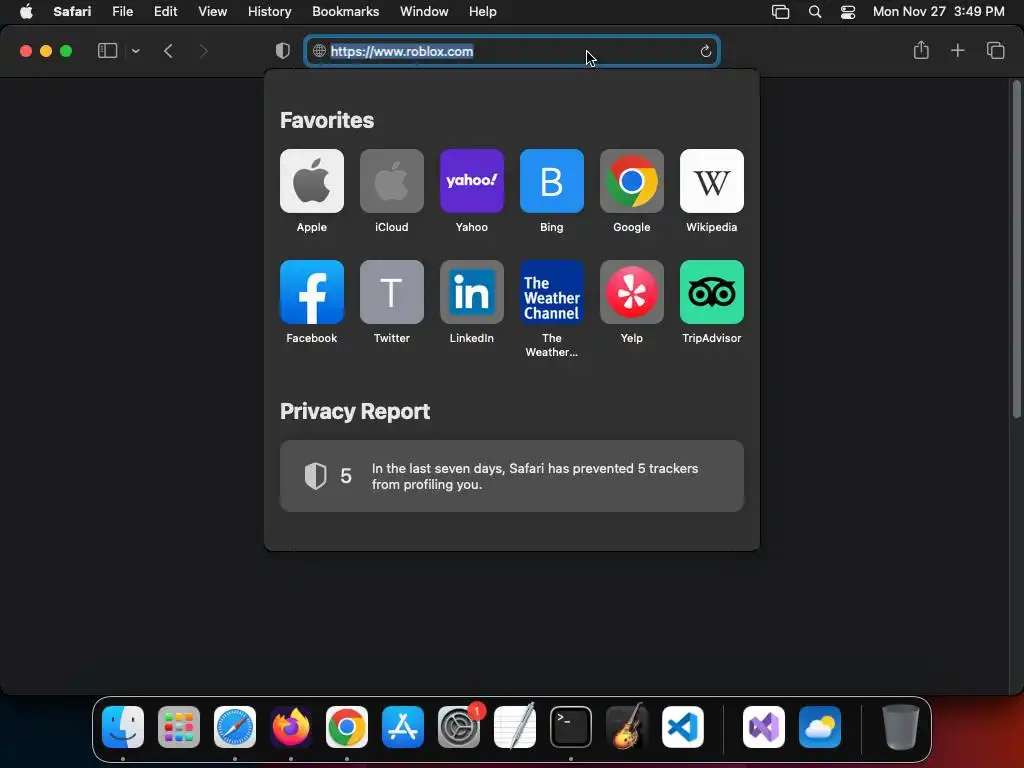Open a new tab with plus button
Image resolution: width=1024 pixels, height=768 pixels.
pos(957,50)
